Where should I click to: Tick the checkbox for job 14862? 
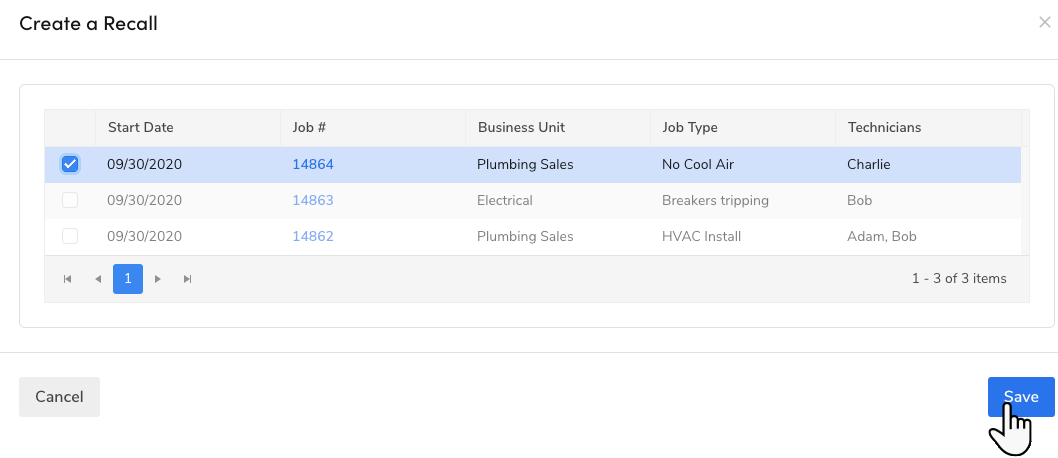(x=70, y=236)
